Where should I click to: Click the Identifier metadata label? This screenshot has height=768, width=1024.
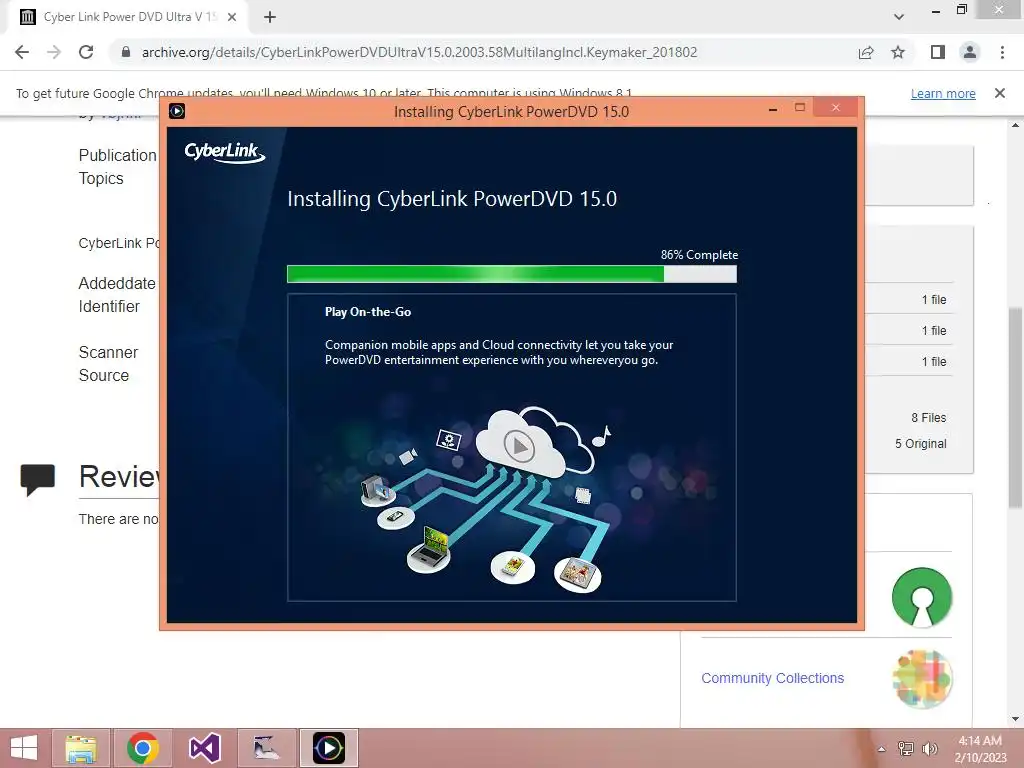coord(109,306)
